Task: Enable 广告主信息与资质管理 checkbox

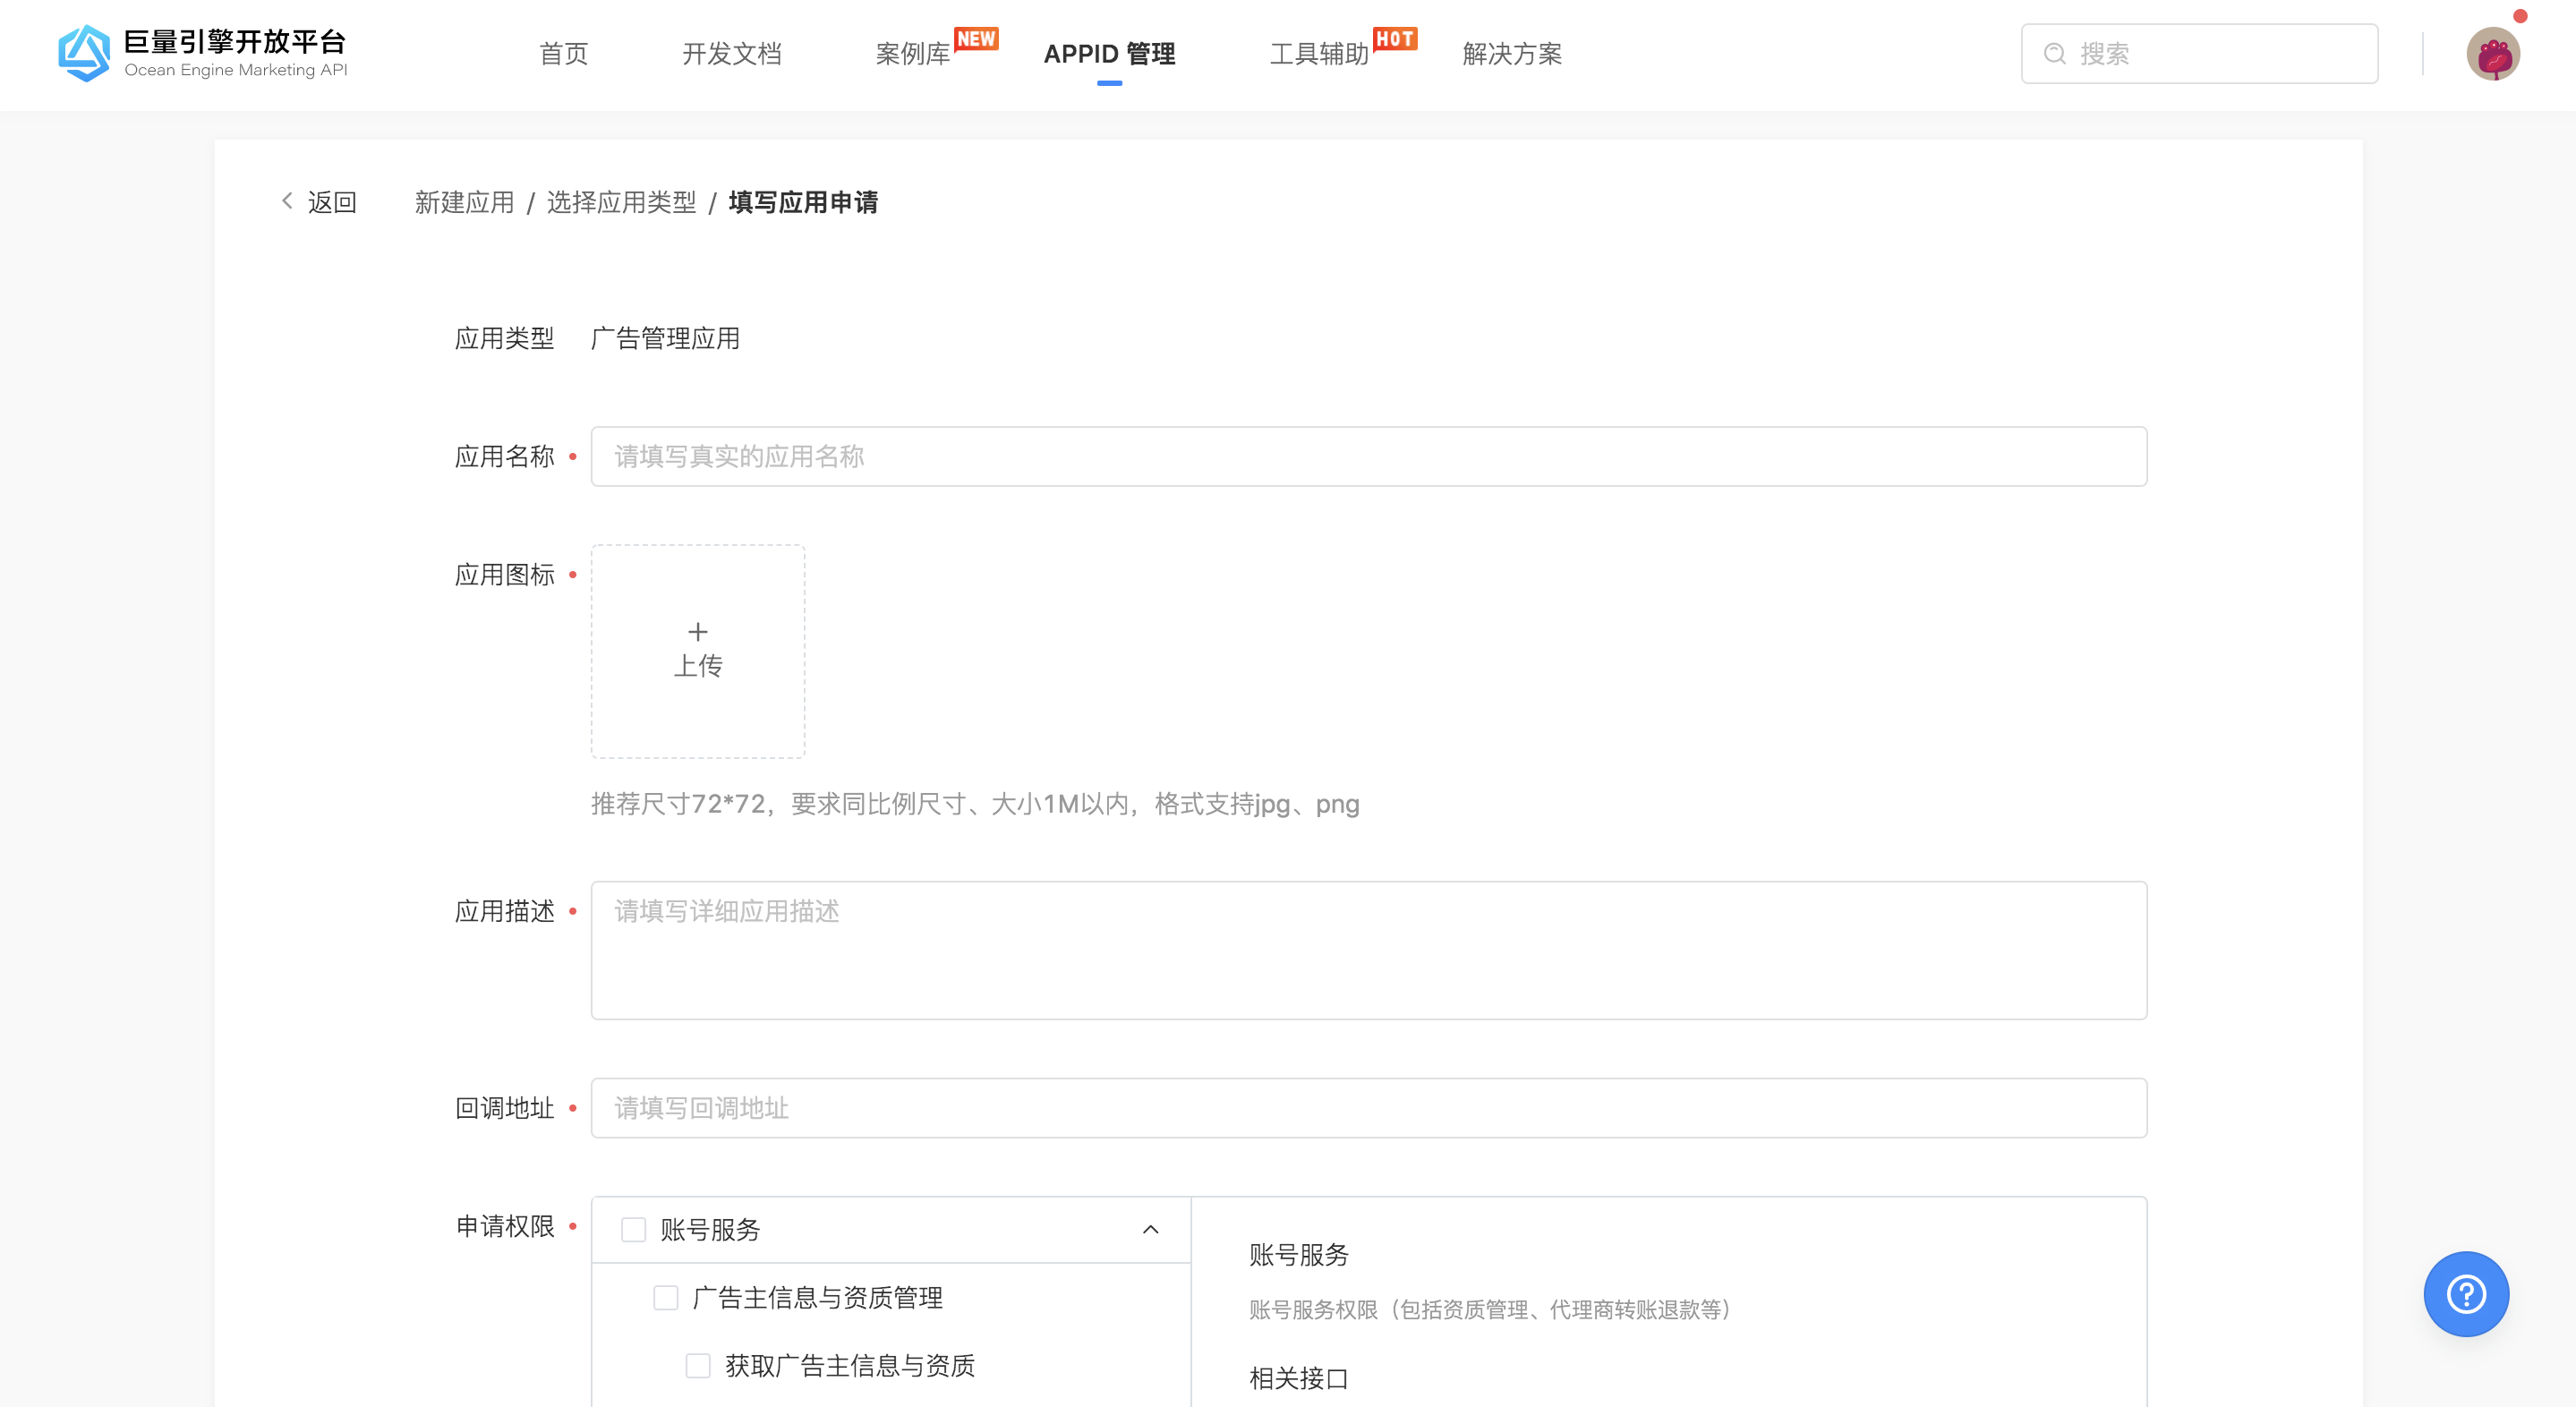Action: pos(666,1297)
